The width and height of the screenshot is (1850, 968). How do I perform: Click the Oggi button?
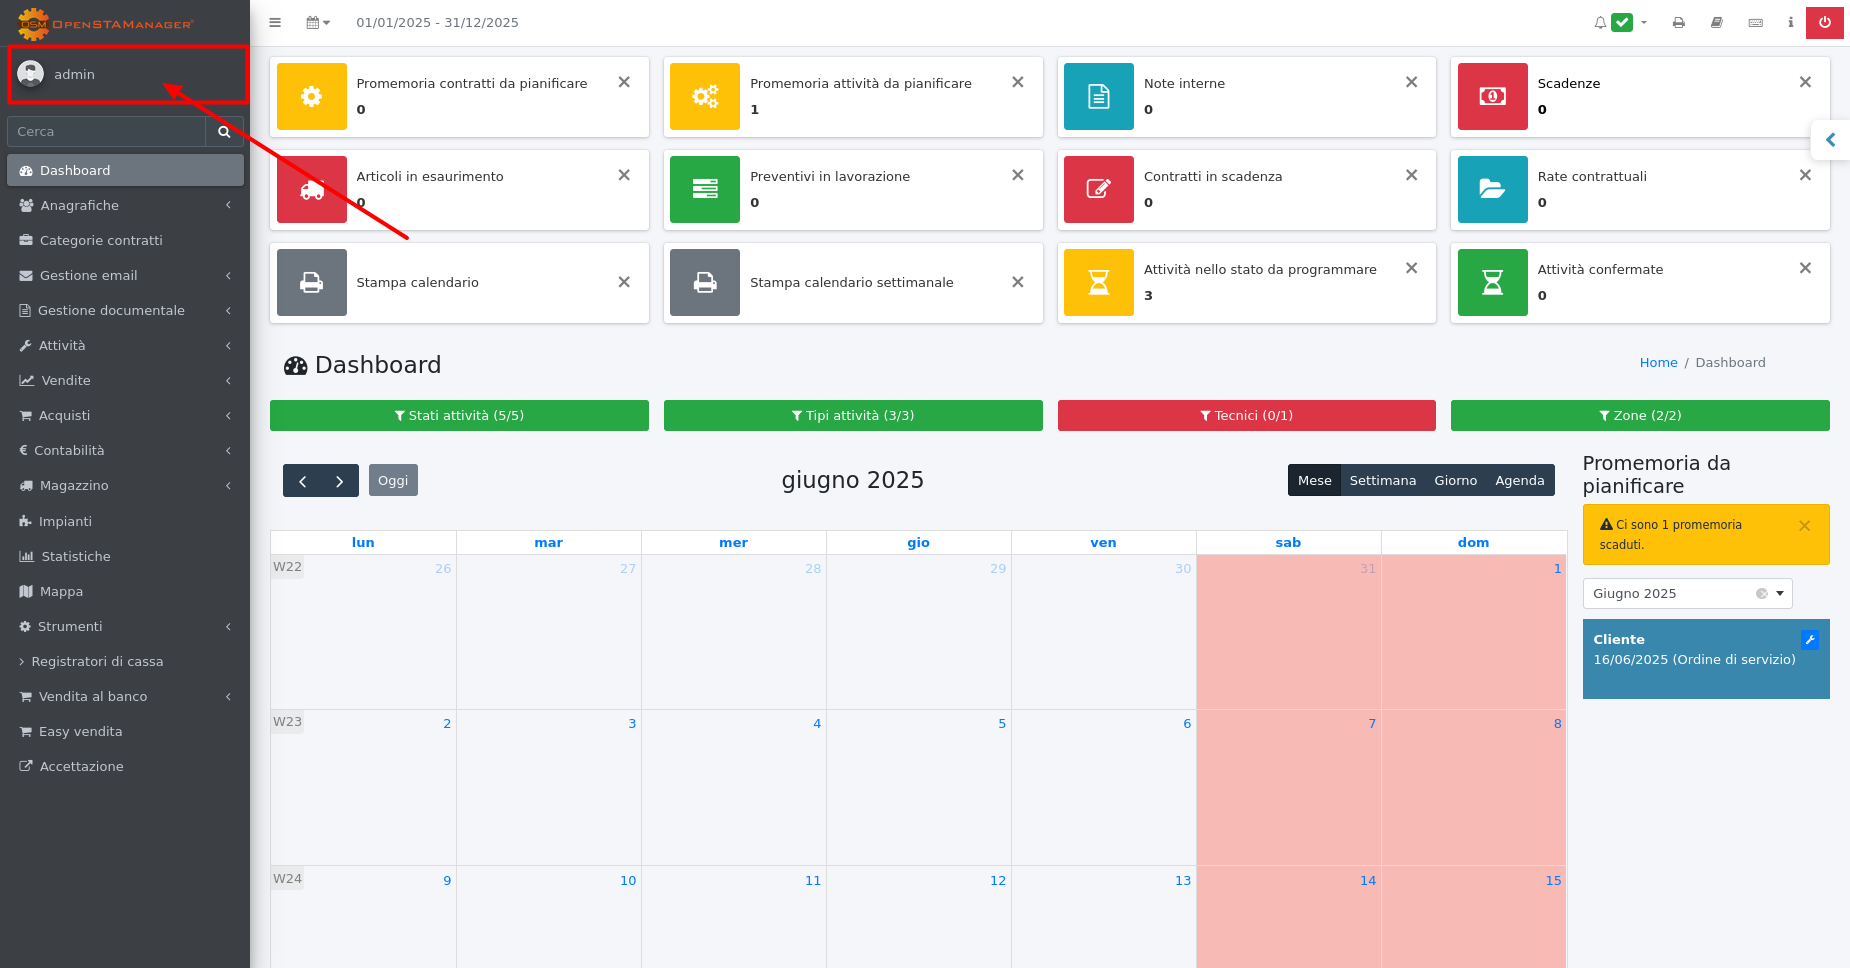click(x=393, y=481)
